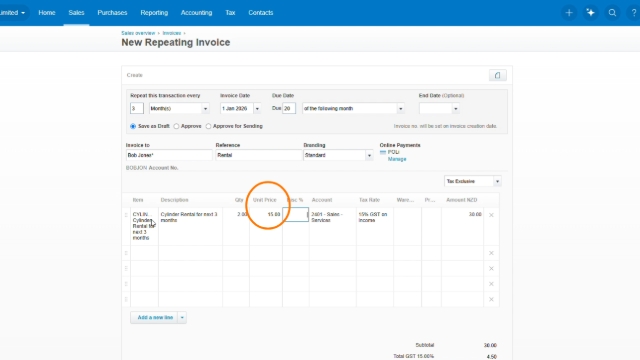
Task: Open the search magnifier icon
Action: 612,13
